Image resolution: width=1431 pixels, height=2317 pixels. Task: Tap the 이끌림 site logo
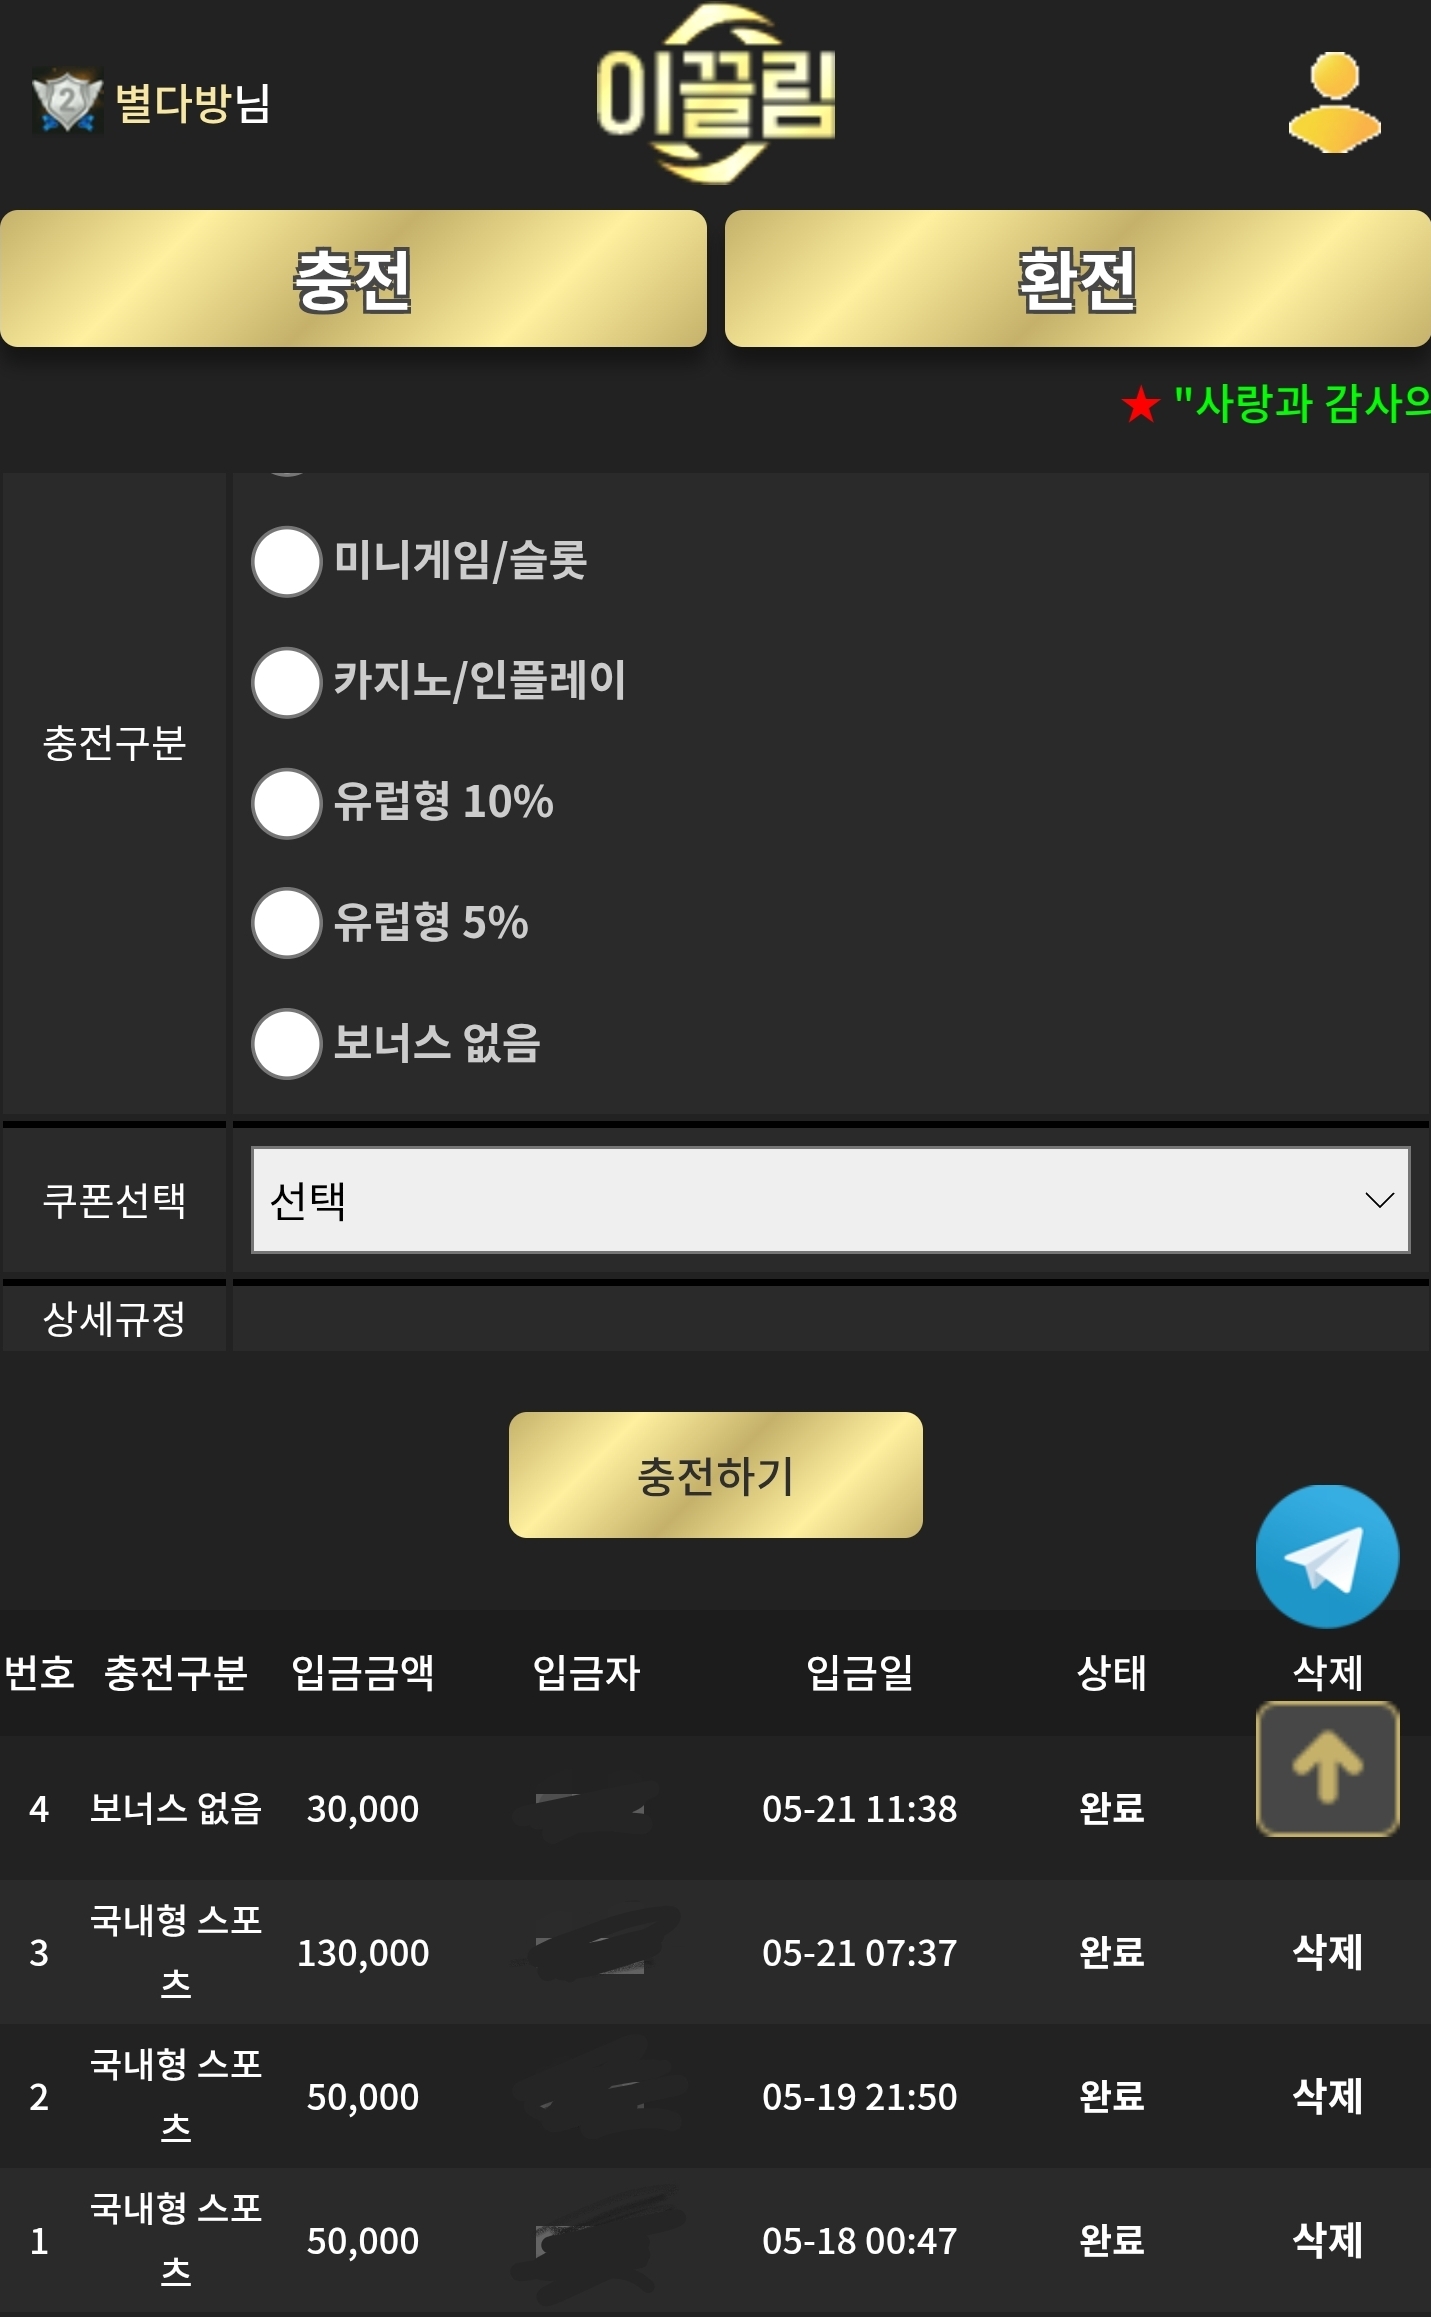pos(715,94)
